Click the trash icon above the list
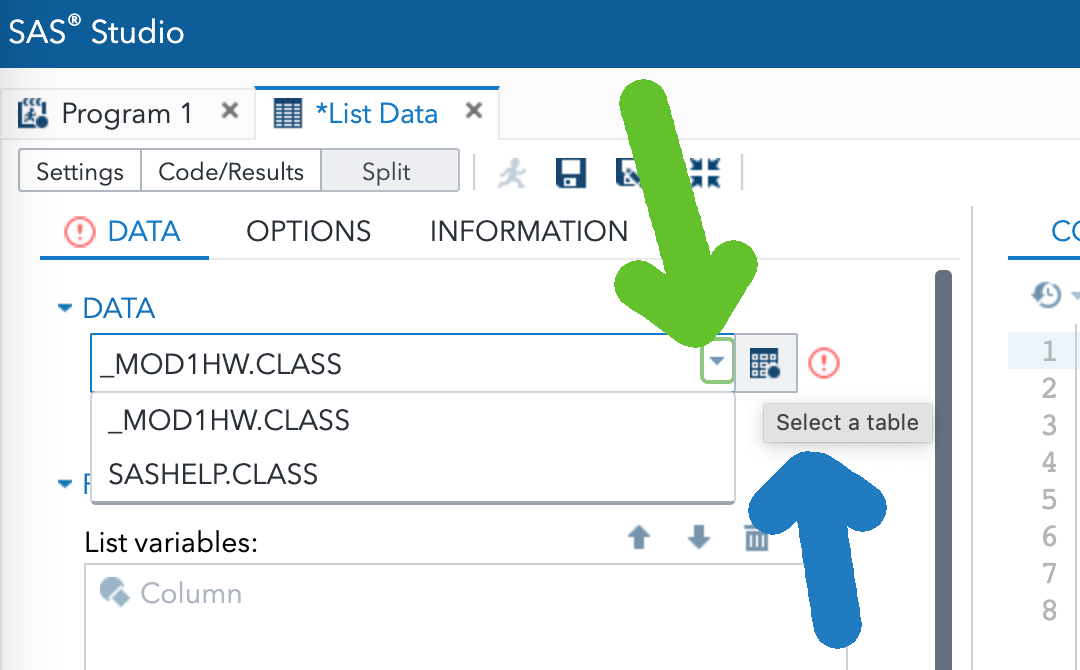This screenshot has width=1080, height=670. click(x=756, y=539)
